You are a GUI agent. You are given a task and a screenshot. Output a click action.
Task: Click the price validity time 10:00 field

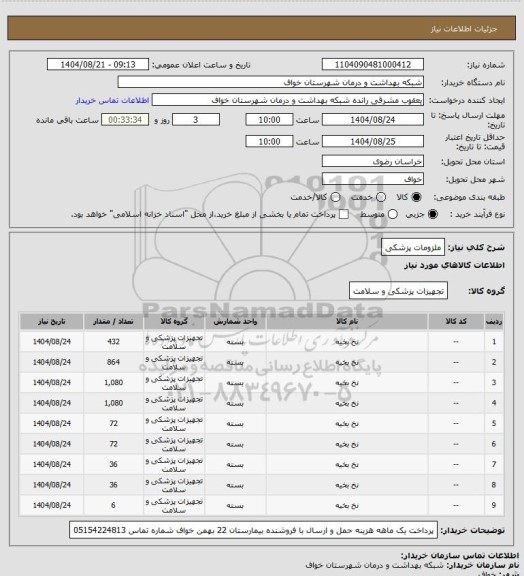pos(269,141)
